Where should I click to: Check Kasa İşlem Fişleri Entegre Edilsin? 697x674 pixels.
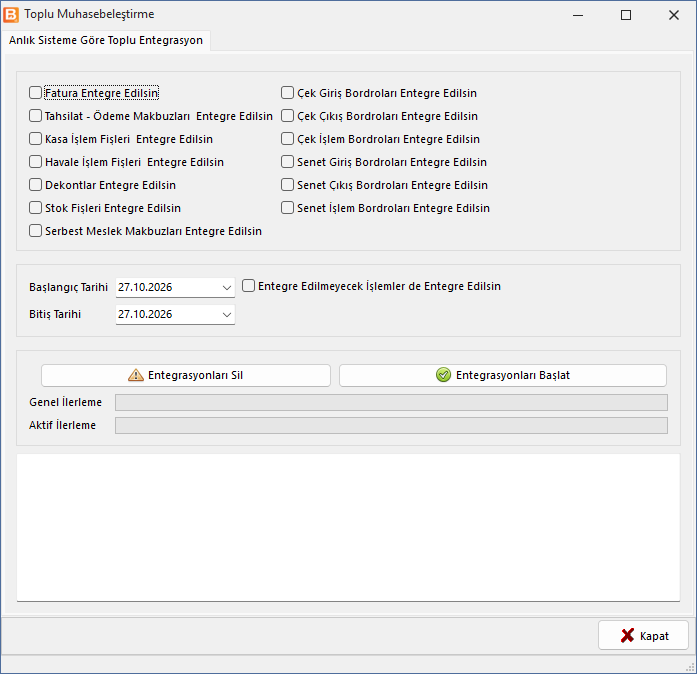[x=35, y=139]
